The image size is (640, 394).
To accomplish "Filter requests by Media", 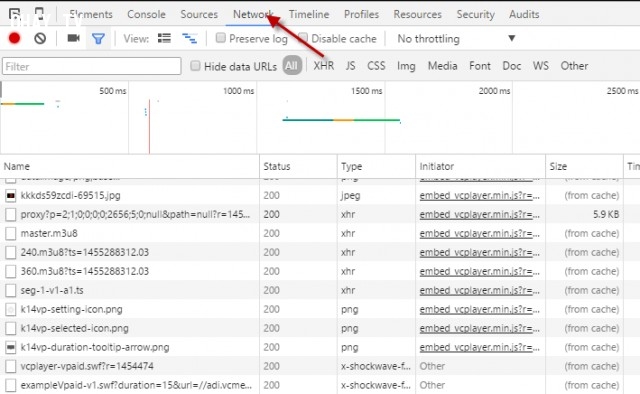I will [442, 66].
